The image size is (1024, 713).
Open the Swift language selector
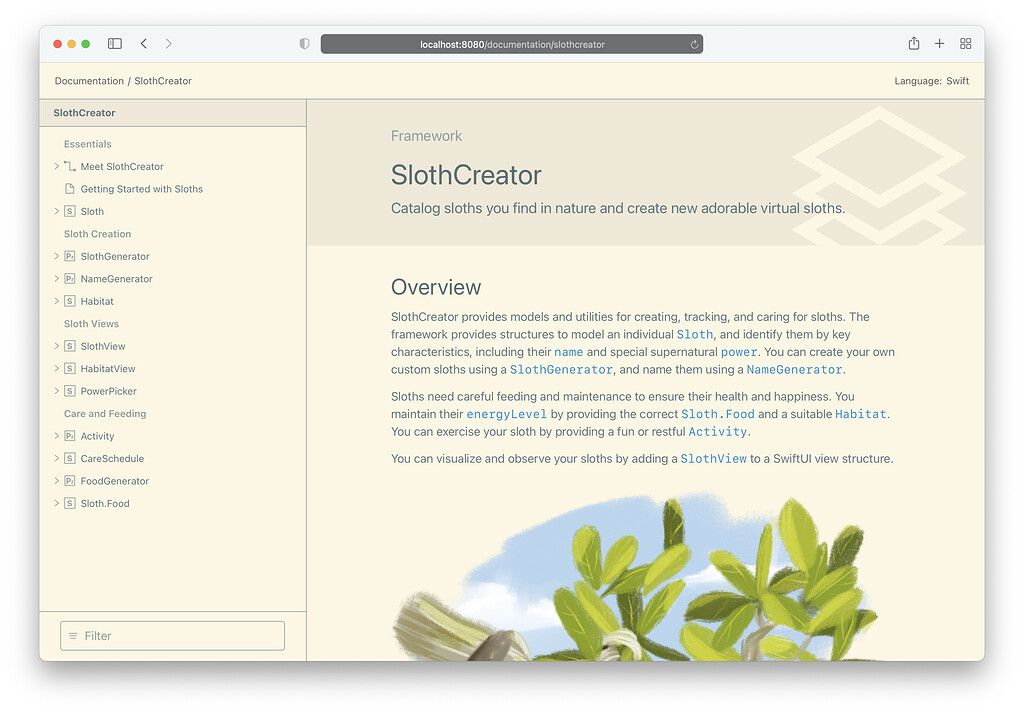point(957,80)
